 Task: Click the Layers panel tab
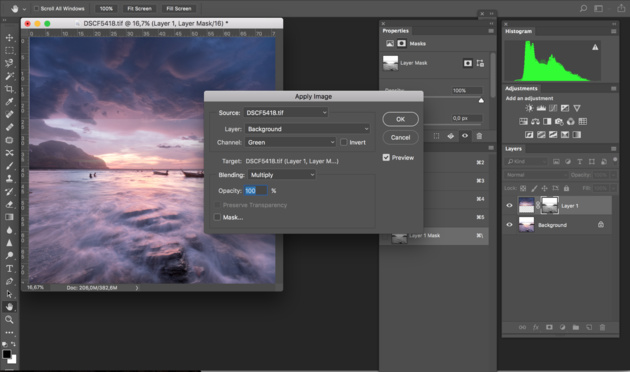point(513,149)
